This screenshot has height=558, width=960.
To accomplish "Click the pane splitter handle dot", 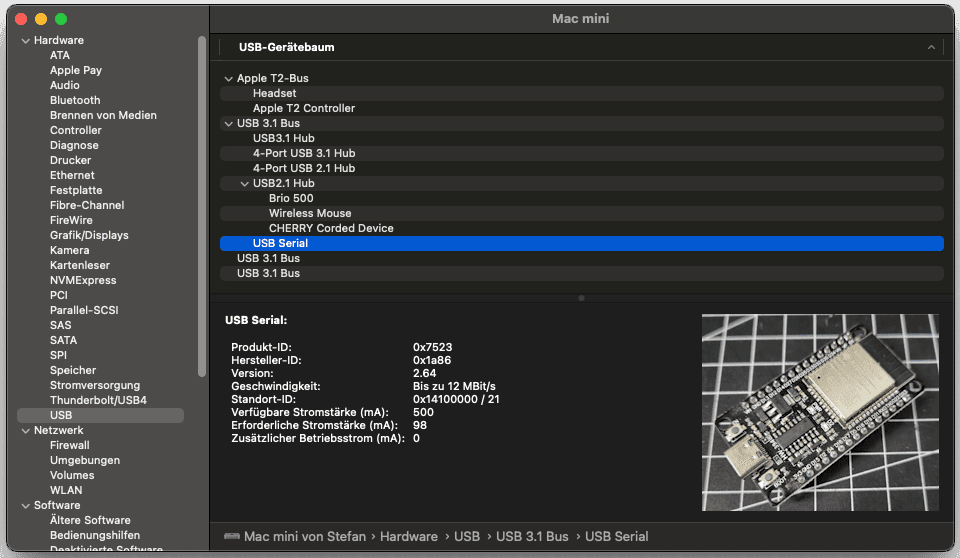I will tap(581, 298).
